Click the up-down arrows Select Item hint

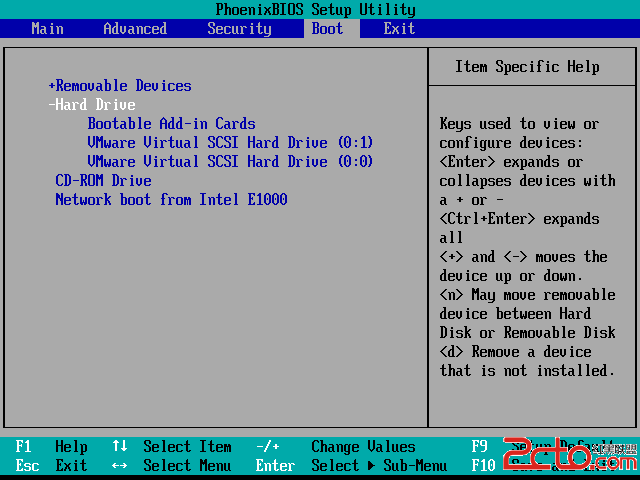pyautogui.click(x=171, y=447)
